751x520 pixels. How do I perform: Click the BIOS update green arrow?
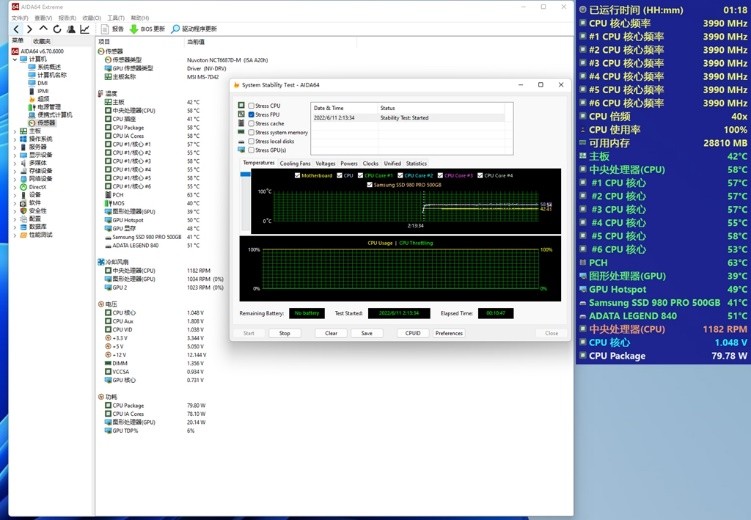point(134,30)
